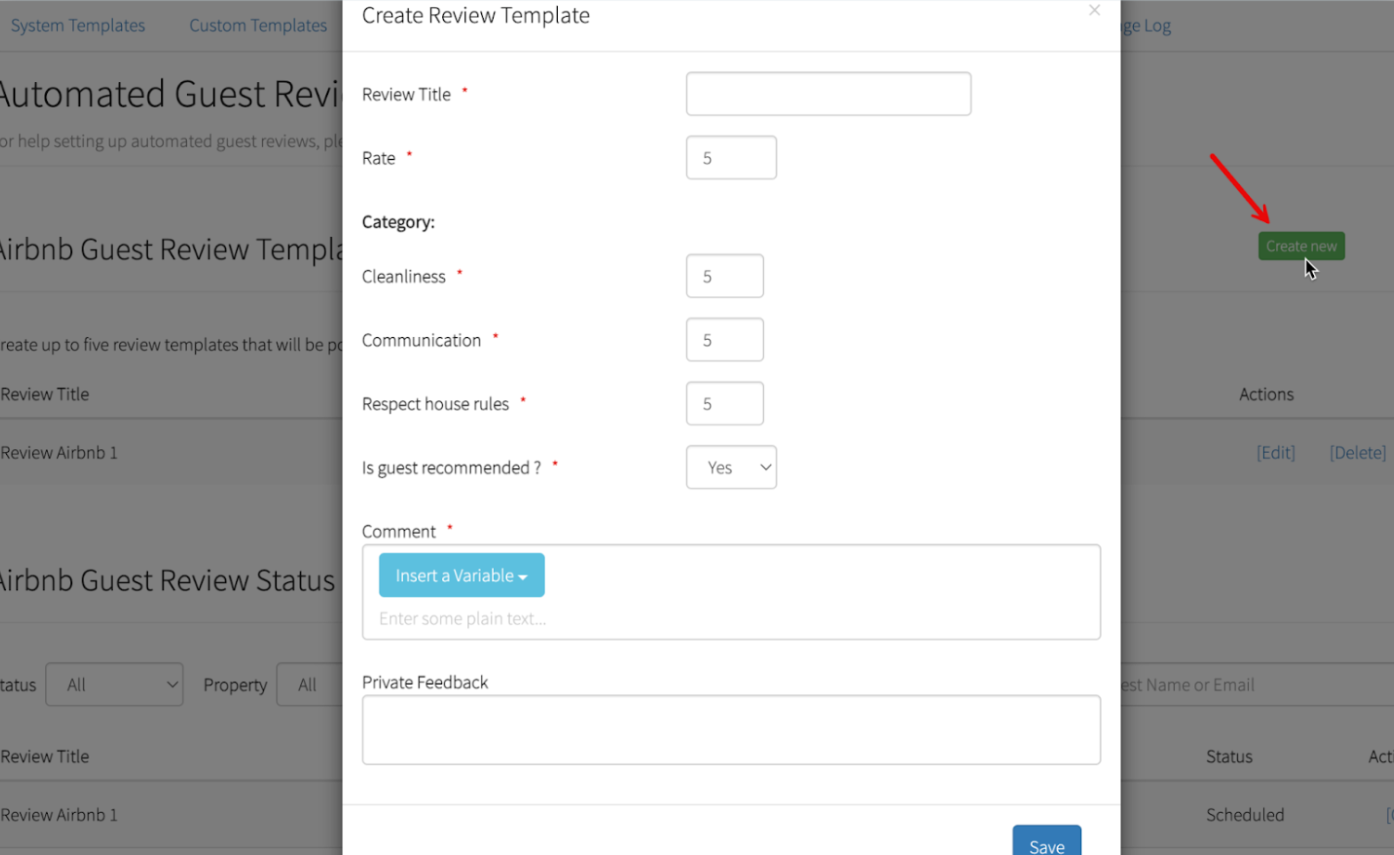The width and height of the screenshot is (1394, 855).
Task: Click the green Create new button
Action: click(1301, 246)
